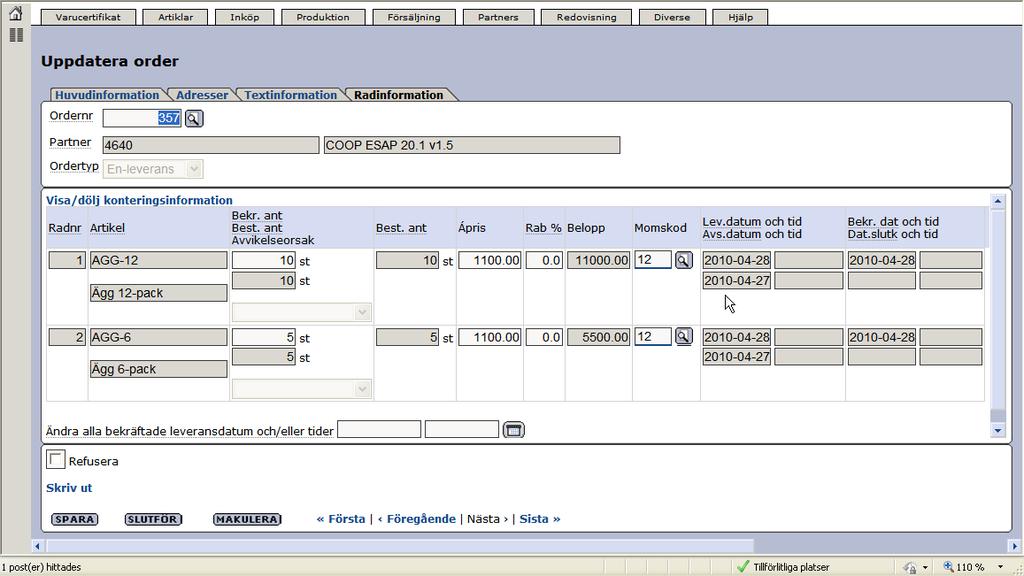This screenshot has width=1024, height=576.
Task: Open the Varucertifikat menu
Action: 88,17
